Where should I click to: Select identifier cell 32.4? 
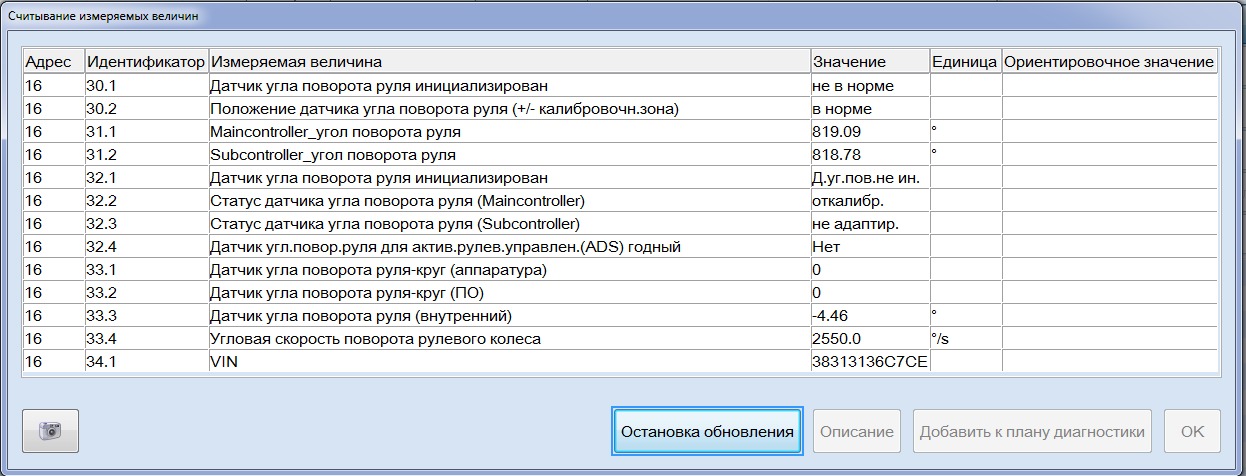coord(146,247)
